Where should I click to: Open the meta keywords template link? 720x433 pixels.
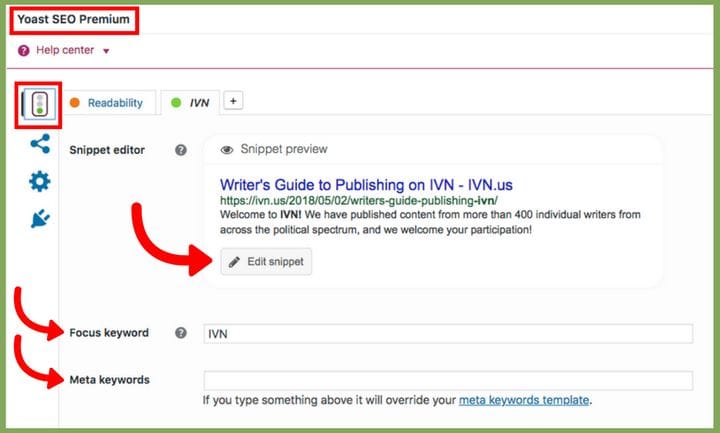coord(524,401)
